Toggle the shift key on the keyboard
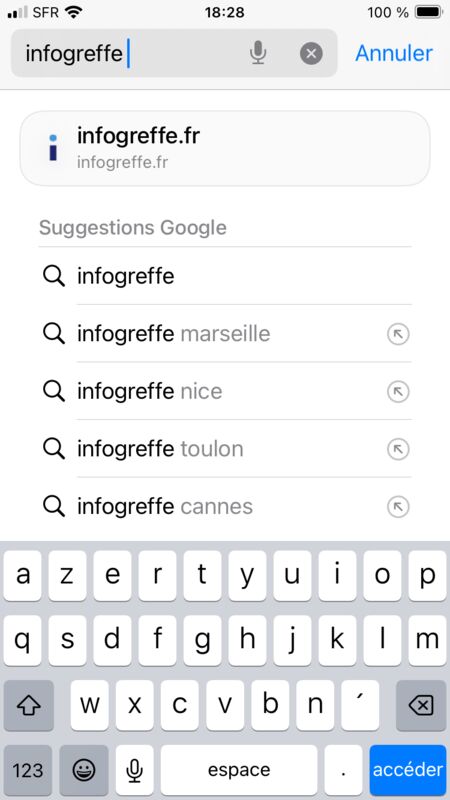This screenshot has width=450, height=800. [29, 705]
